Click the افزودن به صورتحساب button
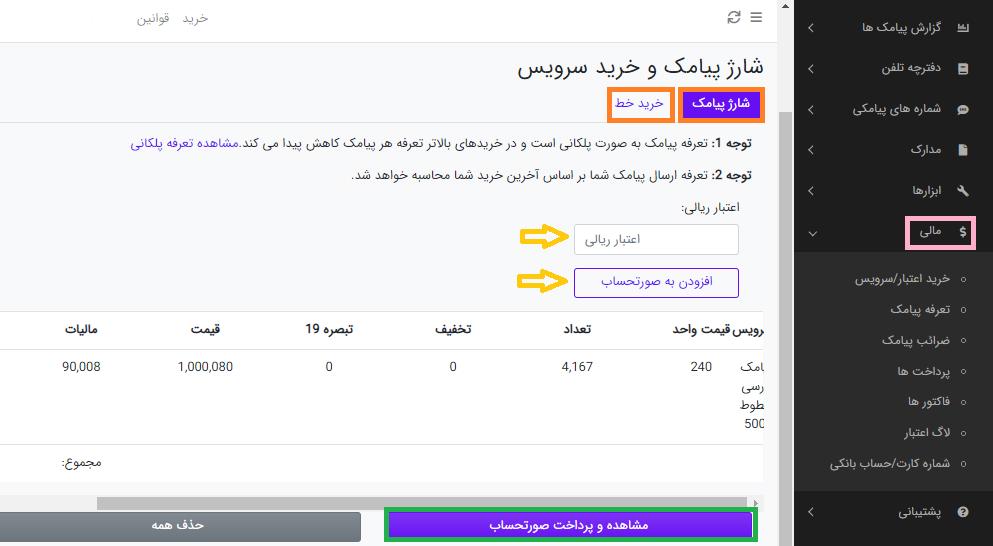The height and width of the screenshot is (546, 993). tap(656, 283)
